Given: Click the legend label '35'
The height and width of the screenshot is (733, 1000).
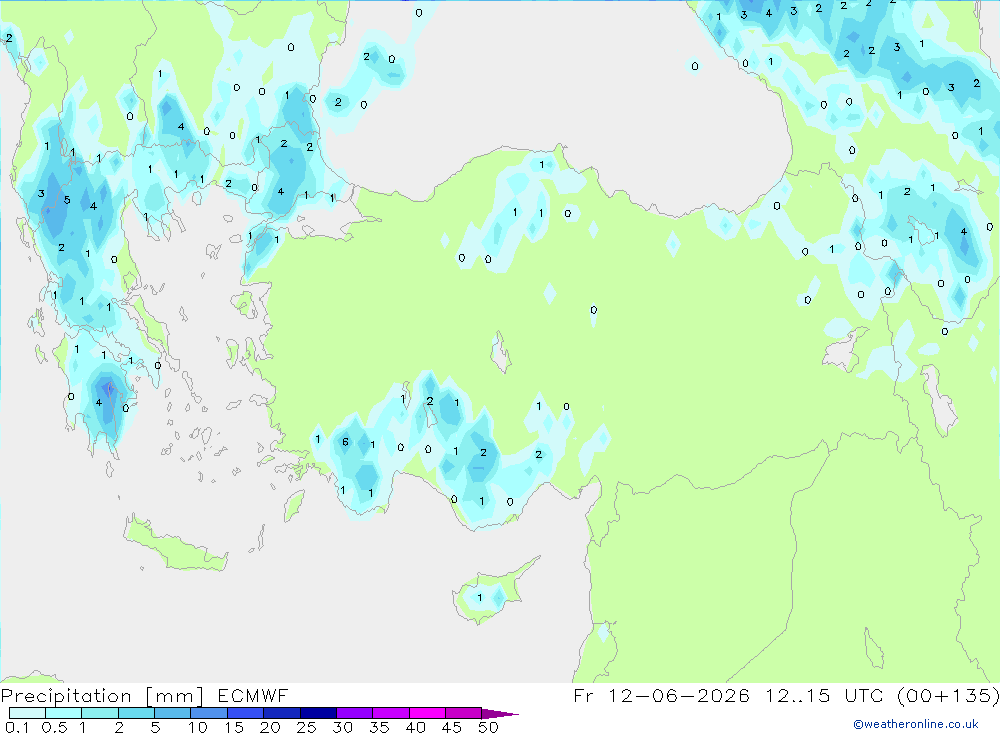Looking at the screenshot, I should tap(379, 727).
